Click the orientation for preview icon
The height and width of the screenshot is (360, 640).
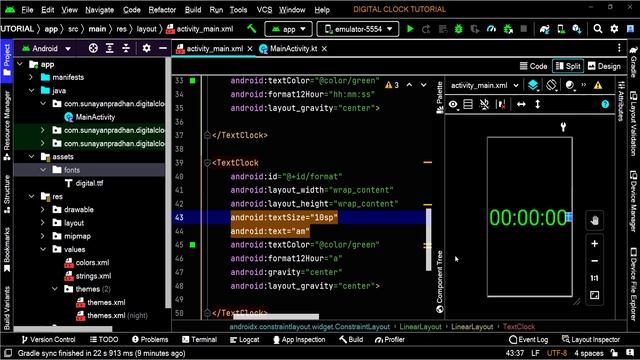[551, 85]
